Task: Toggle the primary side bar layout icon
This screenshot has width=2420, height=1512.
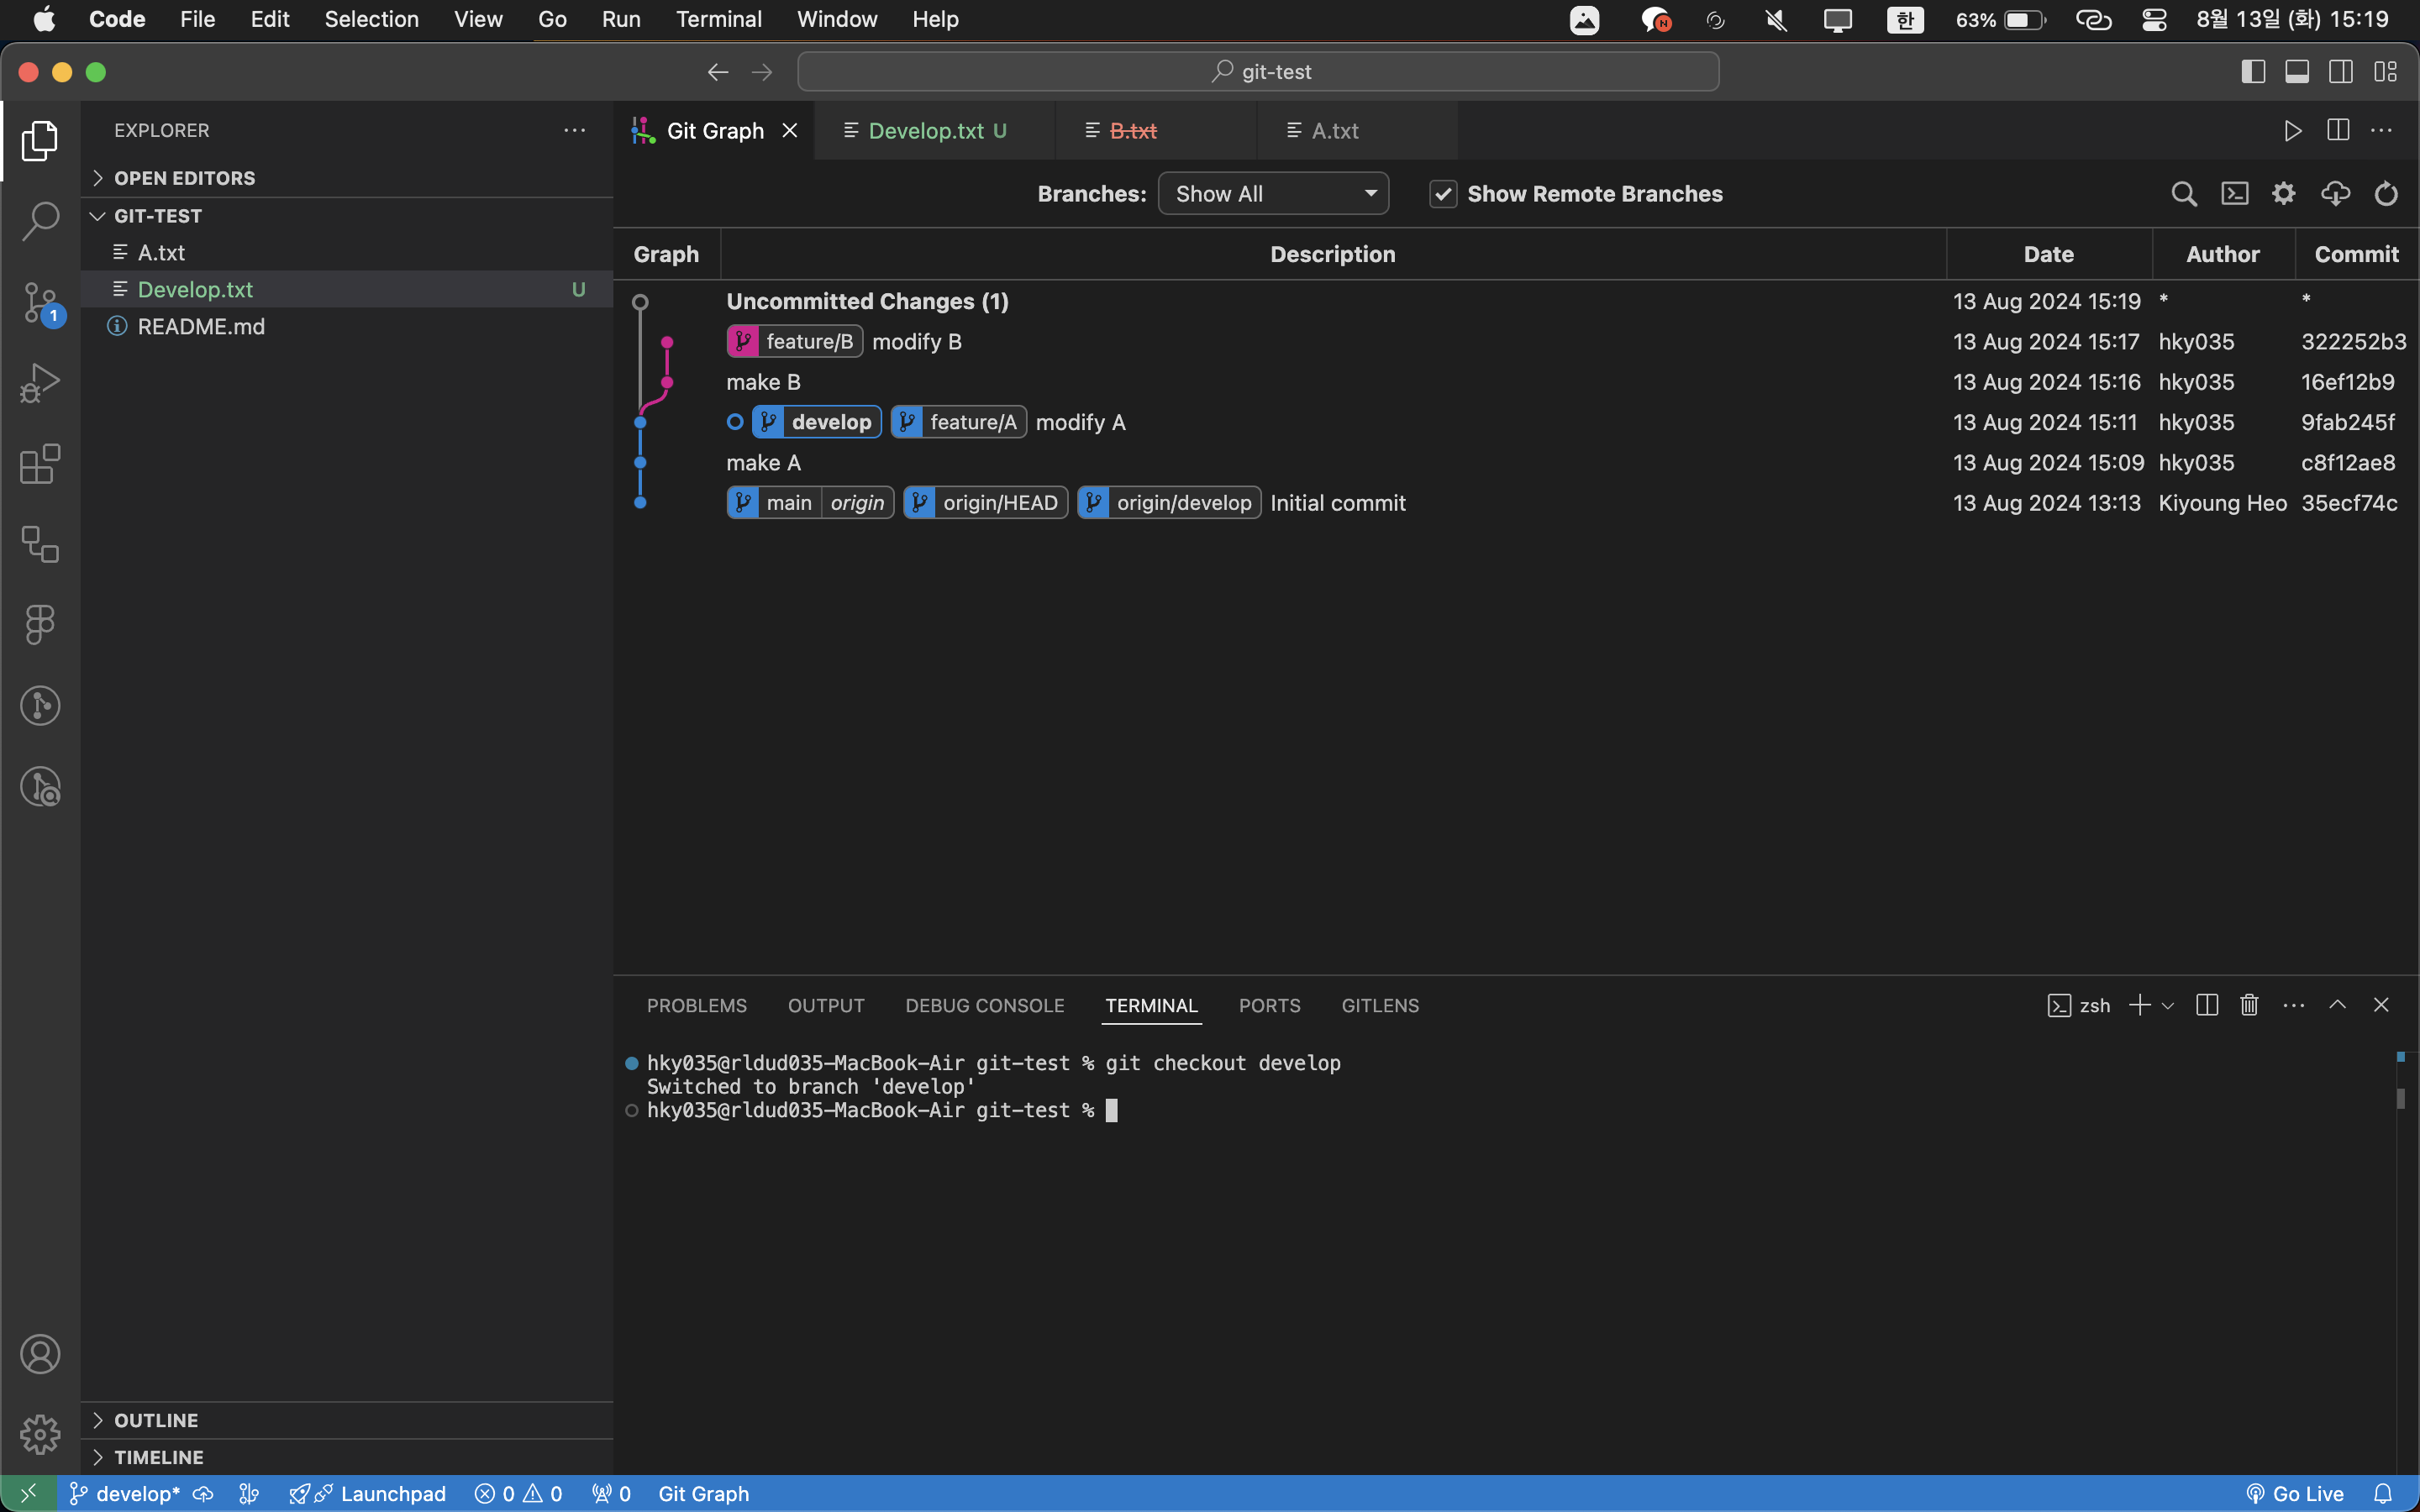Action: (x=2253, y=72)
